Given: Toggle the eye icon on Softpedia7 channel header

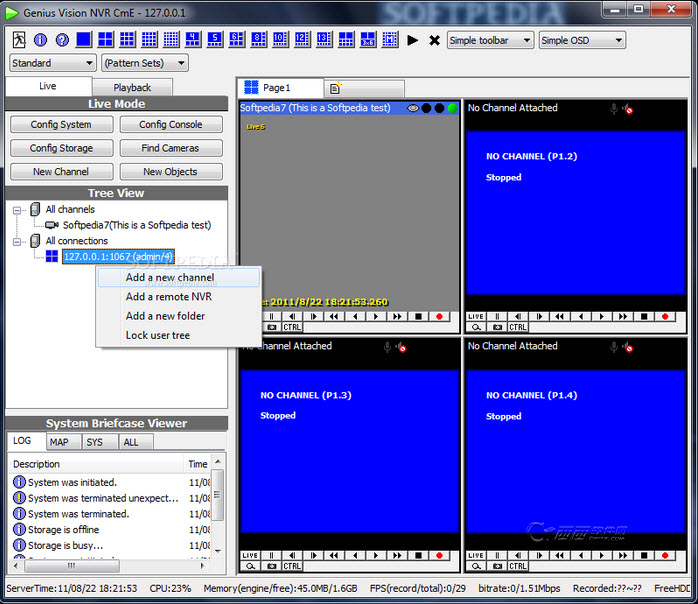Looking at the screenshot, I should point(413,108).
